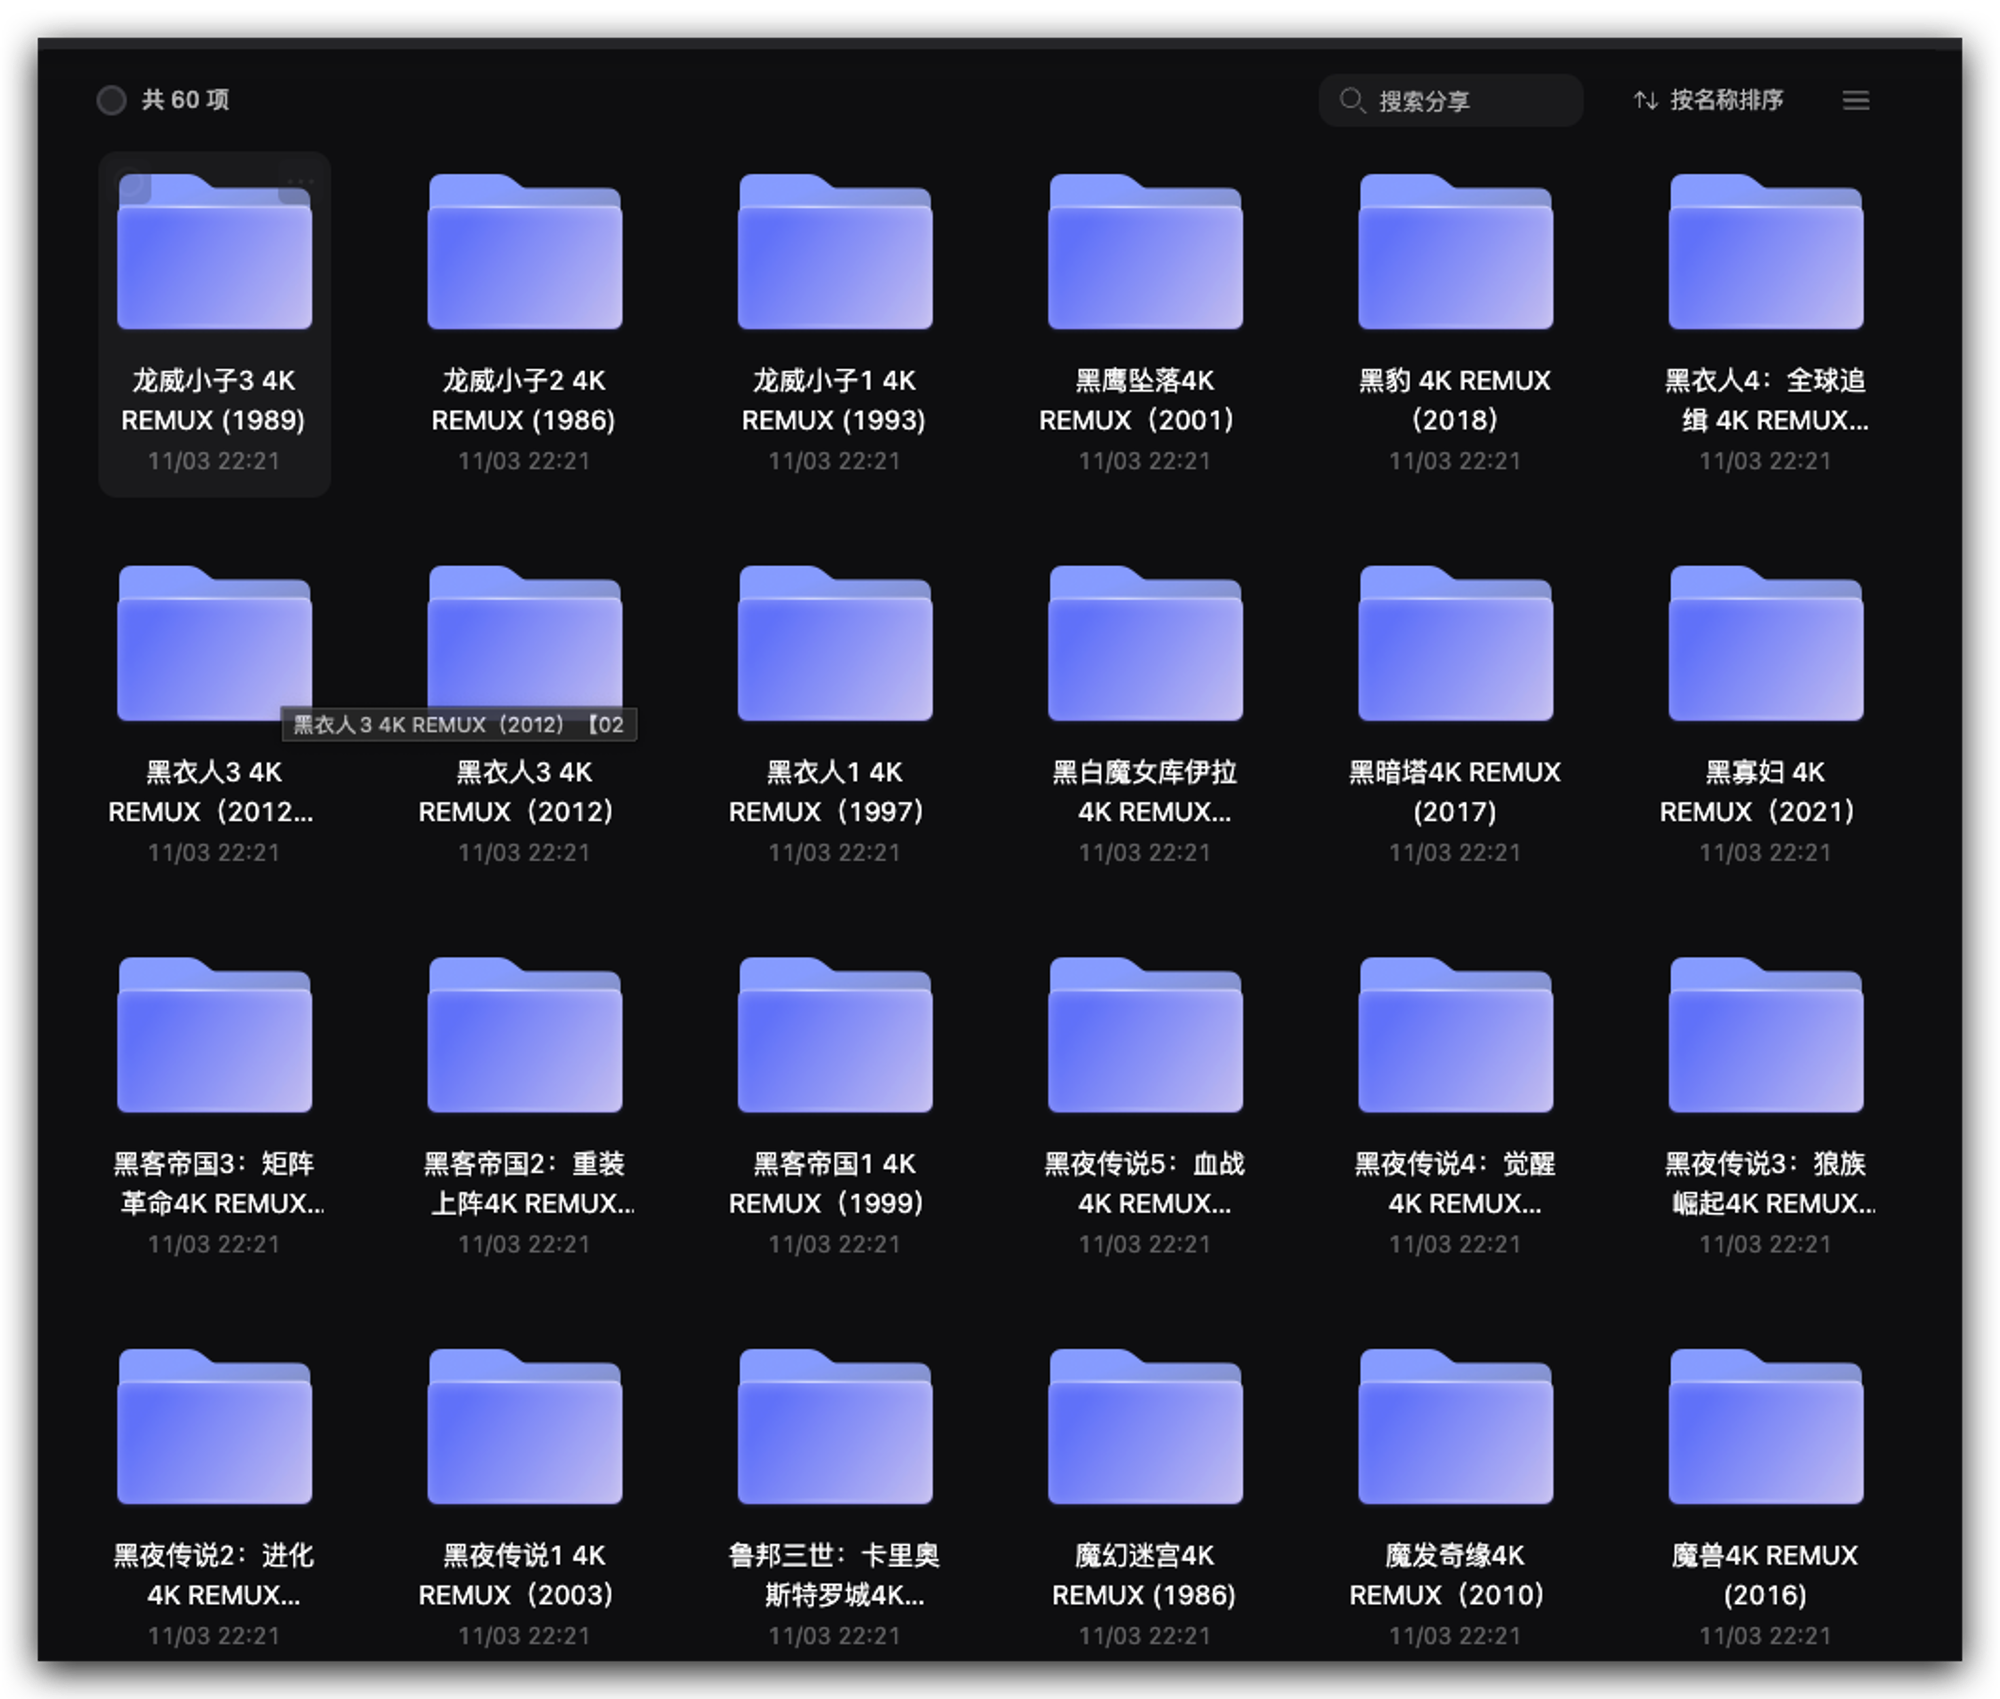The height and width of the screenshot is (1699, 2000).
Task: Switch layout using the list view icon
Action: coord(1856,100)
